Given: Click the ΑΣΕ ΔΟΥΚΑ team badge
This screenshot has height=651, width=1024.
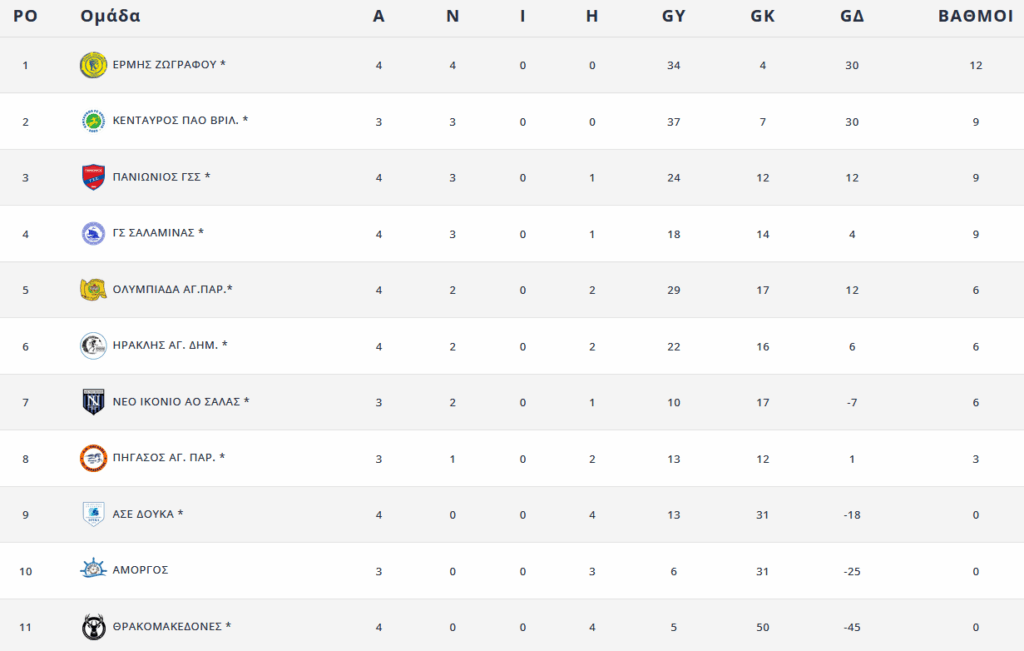Looking at the screenshot, I should tap(93, 515).
